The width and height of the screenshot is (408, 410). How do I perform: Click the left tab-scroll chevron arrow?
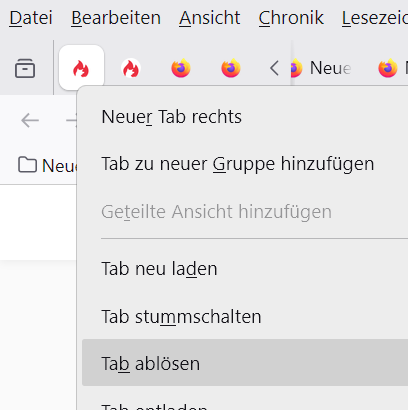[274, 68]
